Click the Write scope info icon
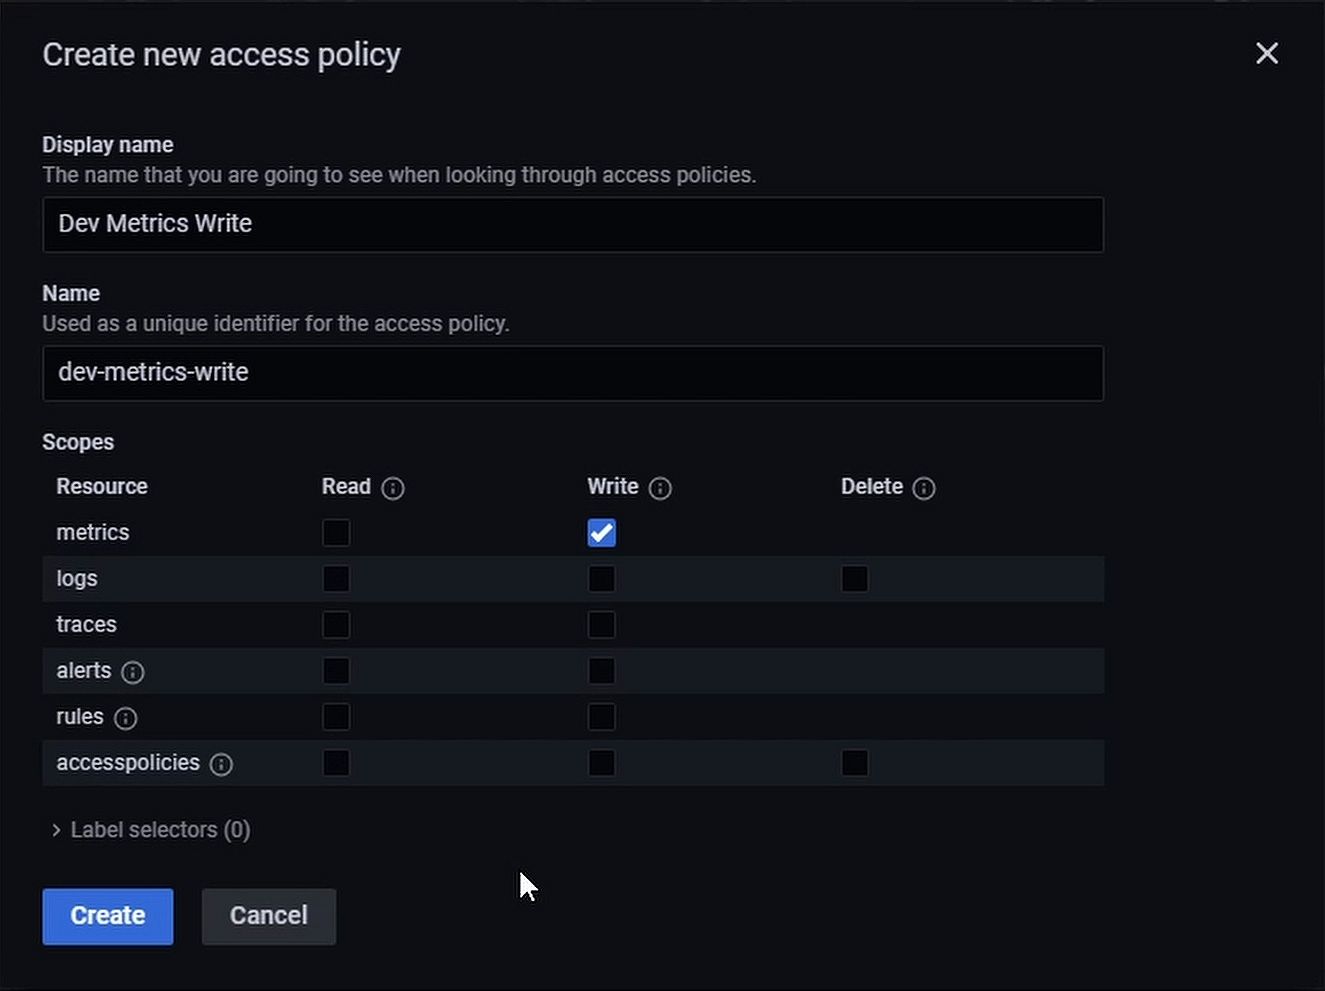The height and width of the screenshot is (991, 1325). click(x=659, y=488)
